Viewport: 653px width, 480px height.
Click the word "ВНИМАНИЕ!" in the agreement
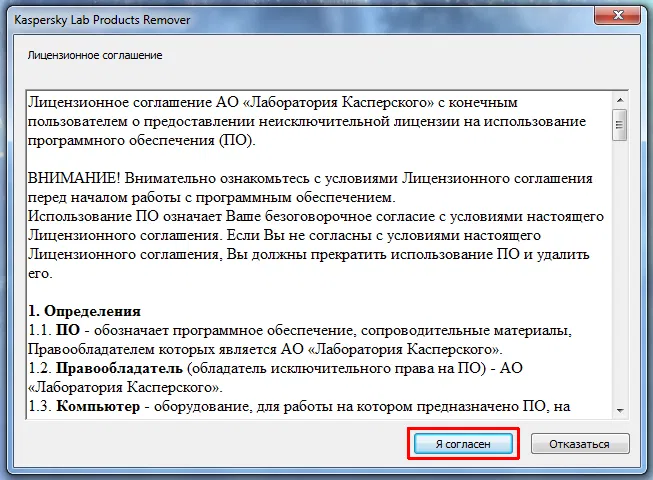pyautogui.click(x=74, y=178)
